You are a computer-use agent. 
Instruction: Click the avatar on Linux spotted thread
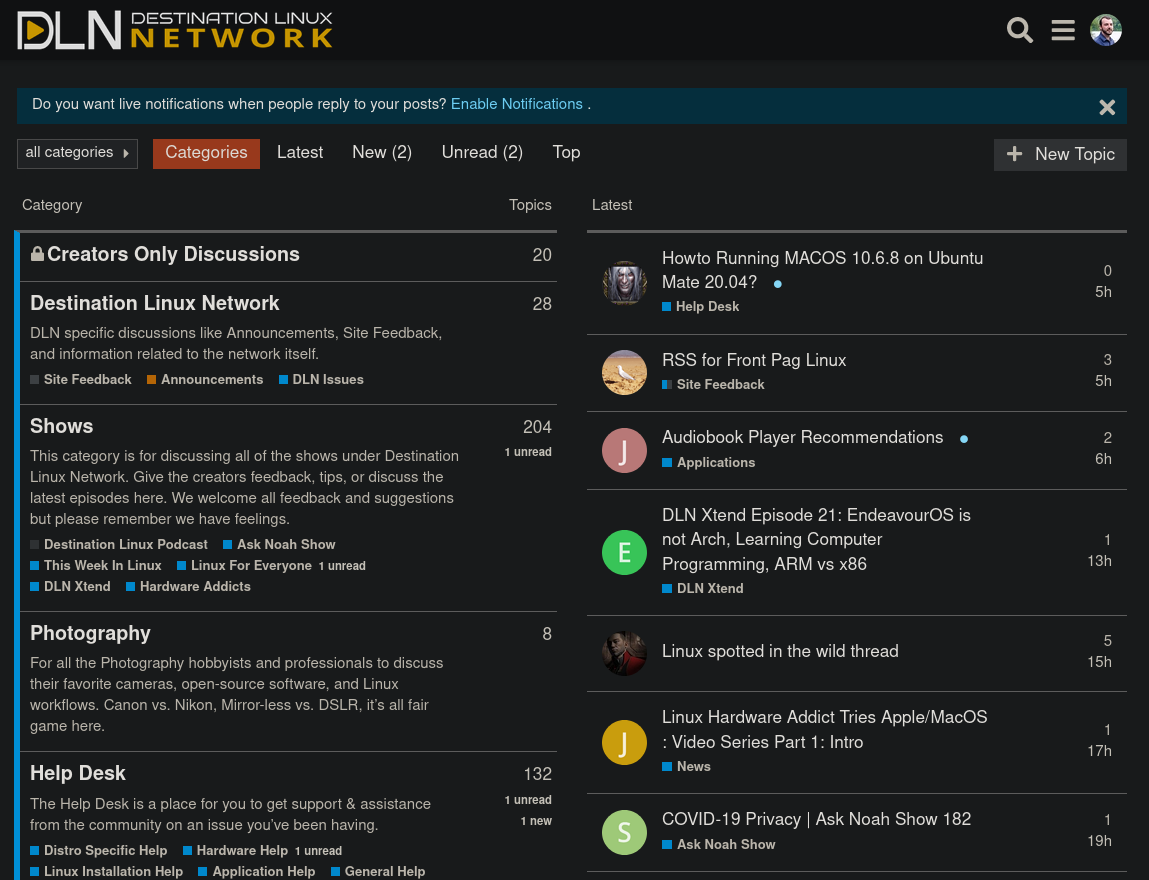(624, 653)
